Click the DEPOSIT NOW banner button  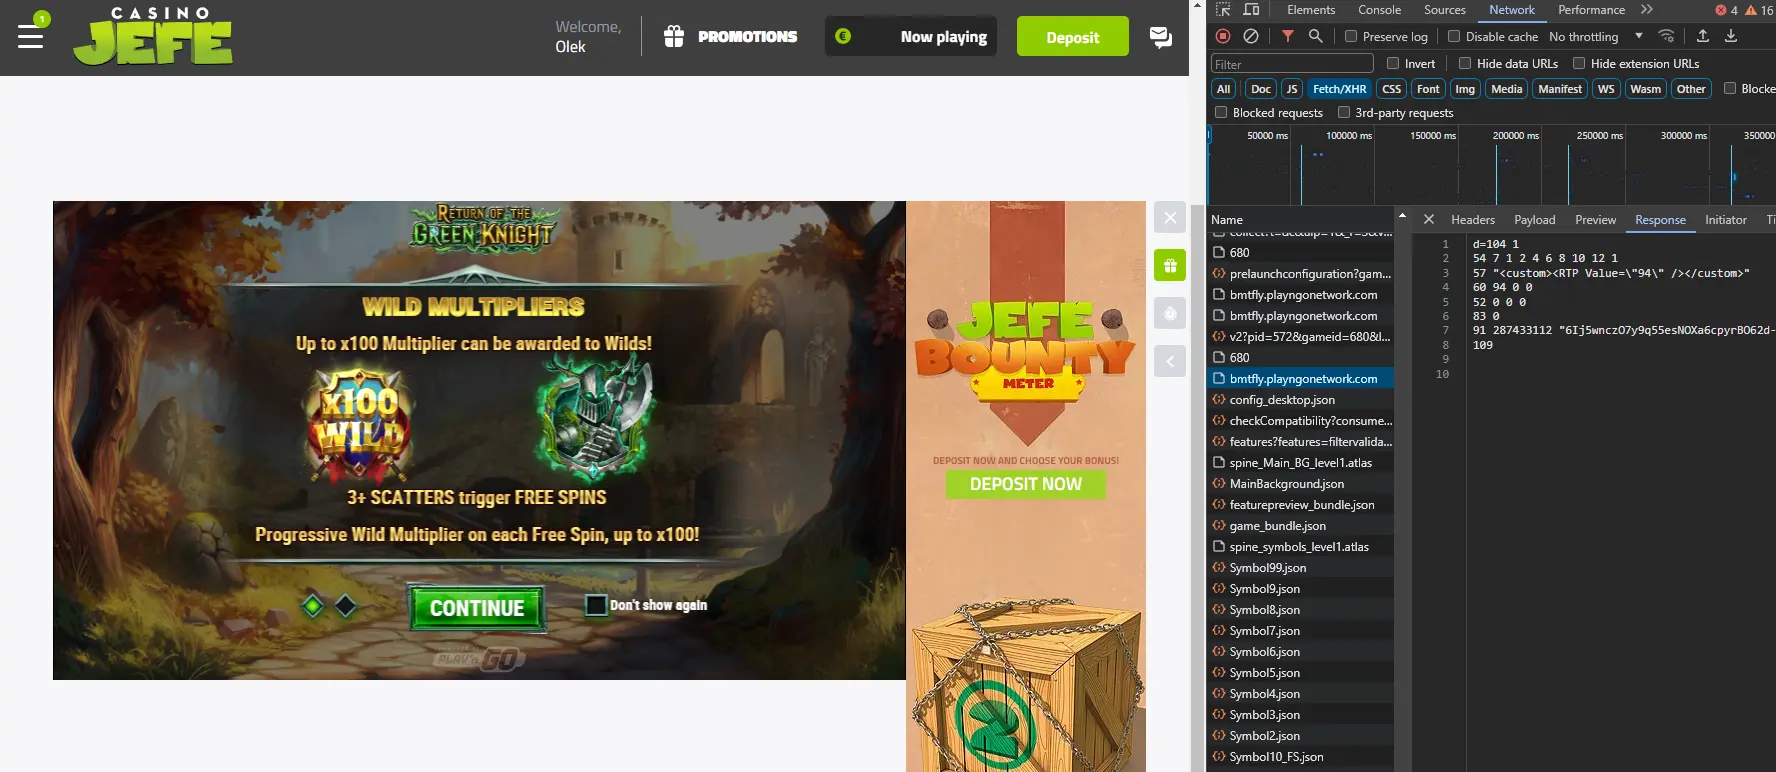click(1026, 484)
